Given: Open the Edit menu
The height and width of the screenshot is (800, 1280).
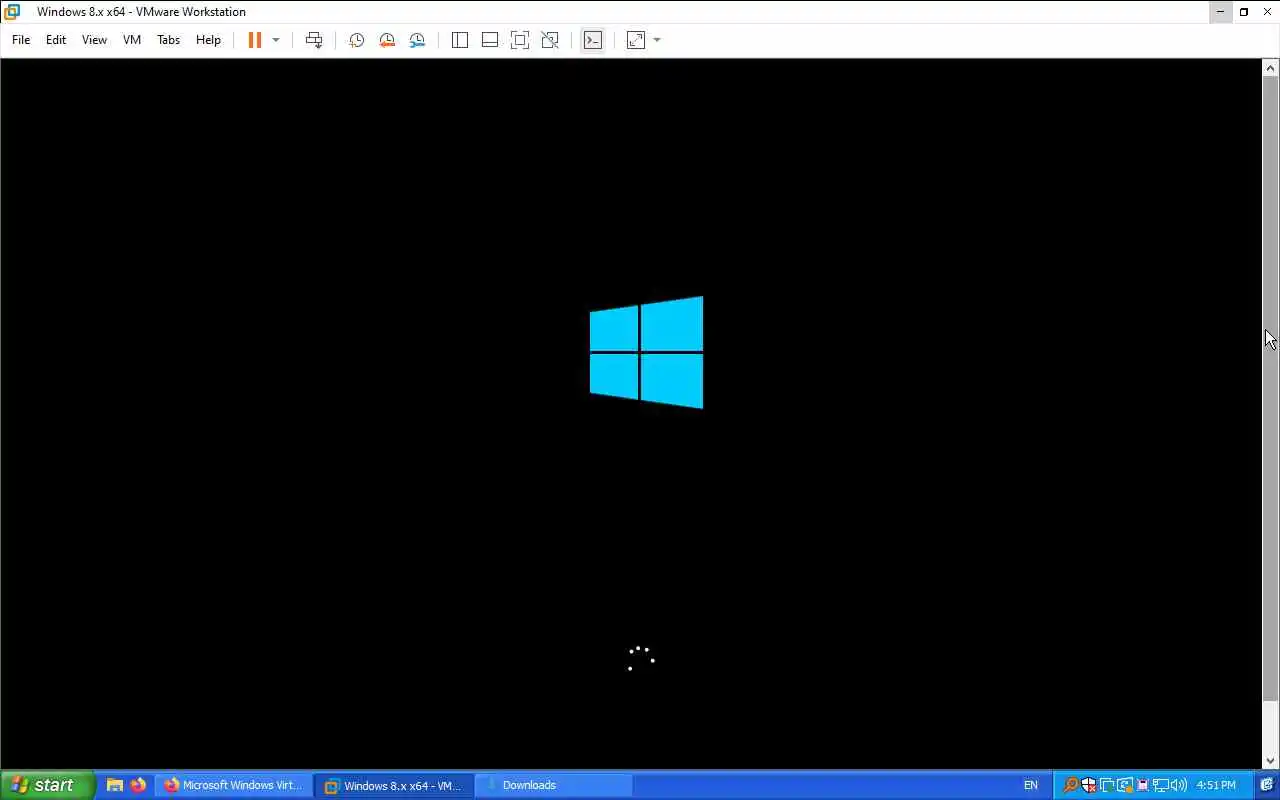Looking at the screenshot, I should coord(56,40).
